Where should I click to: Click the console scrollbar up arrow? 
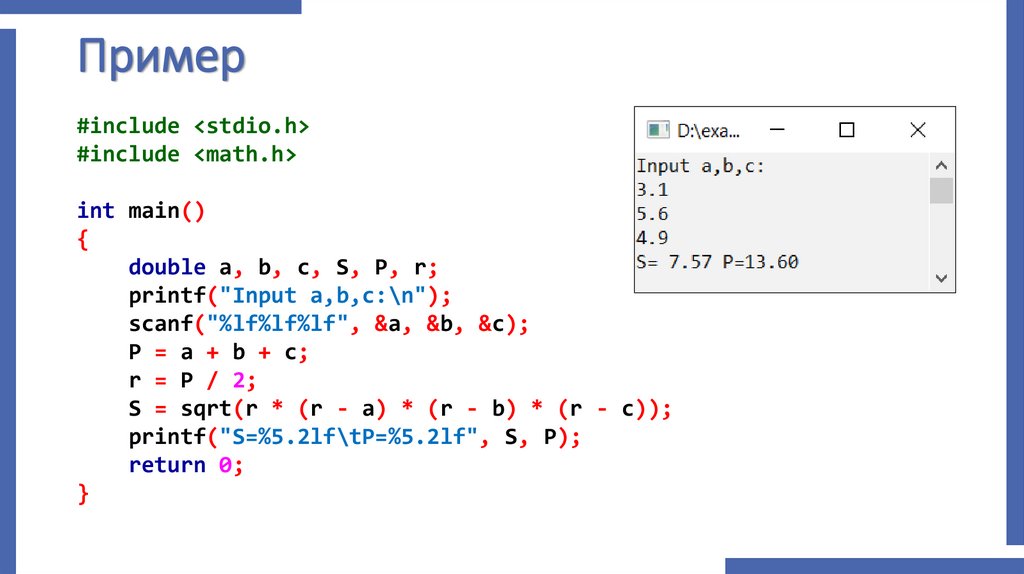pyautogui.click(x=941, y=165)
